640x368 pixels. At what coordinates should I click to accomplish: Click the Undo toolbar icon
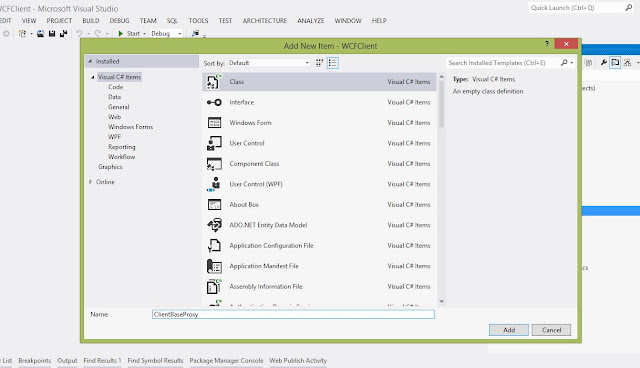(x=79, y=33)
